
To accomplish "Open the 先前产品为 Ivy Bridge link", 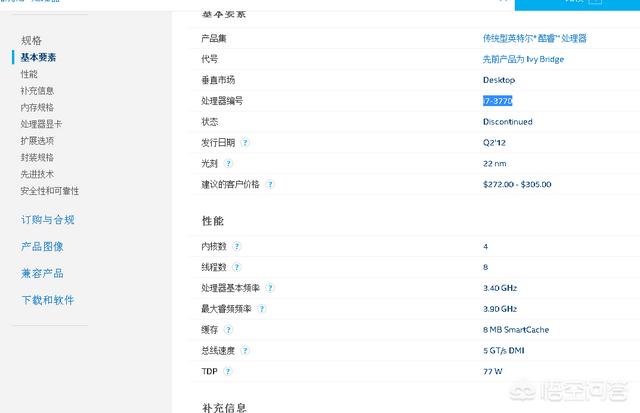I will coord(523,59).
